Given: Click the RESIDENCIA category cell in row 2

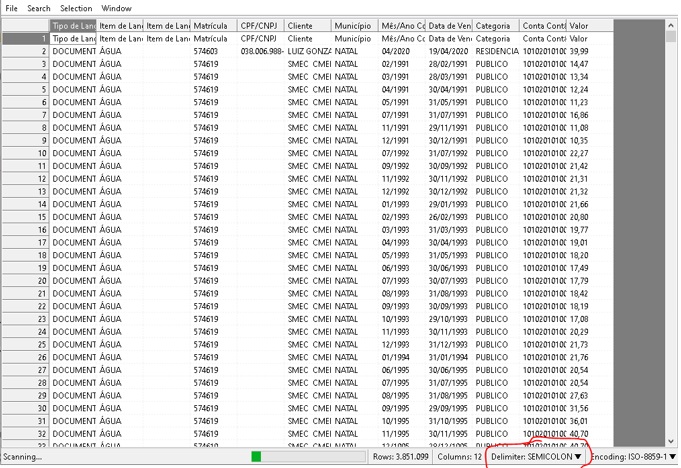Looking at the screenshot, I should [x=496, y=50].
